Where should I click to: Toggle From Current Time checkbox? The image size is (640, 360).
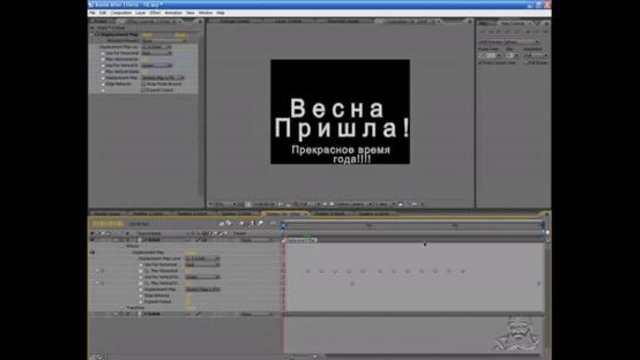click(x=480, y=63)
